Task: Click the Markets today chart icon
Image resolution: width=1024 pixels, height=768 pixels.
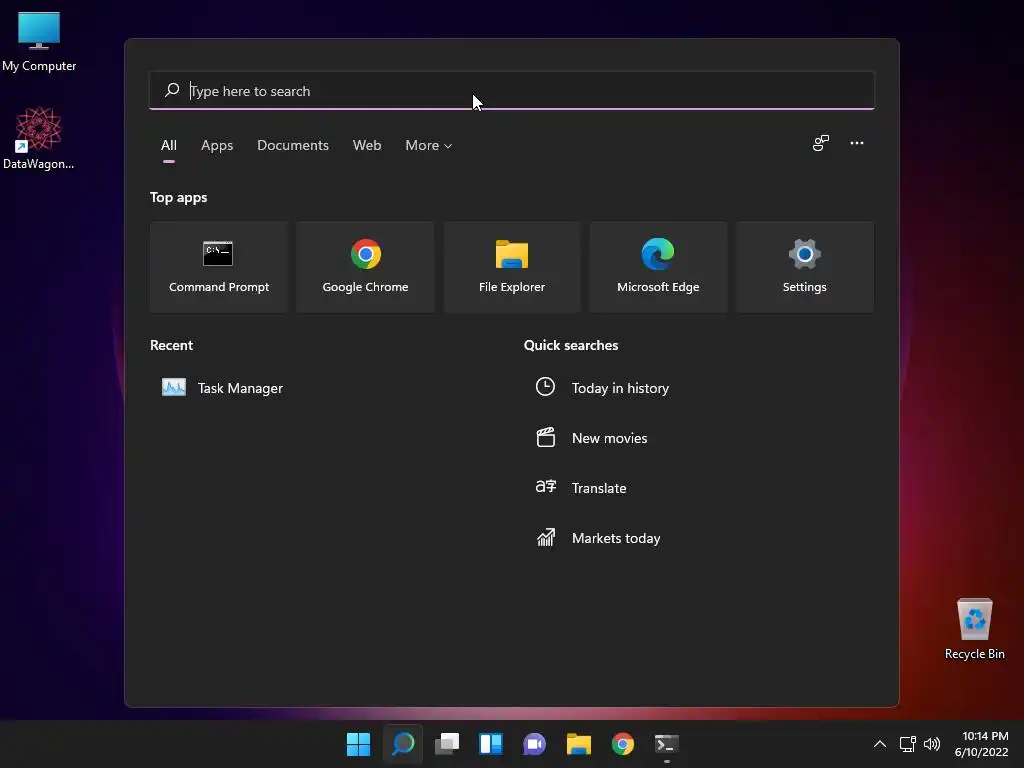Action: (x=545, y=537)
